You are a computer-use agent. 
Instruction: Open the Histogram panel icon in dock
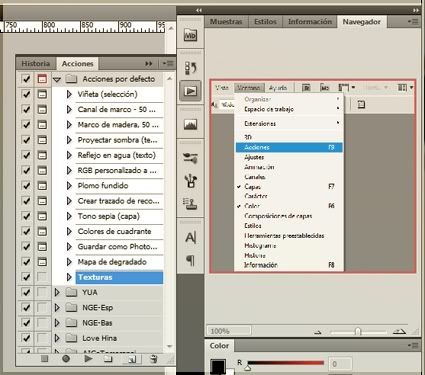190,125
